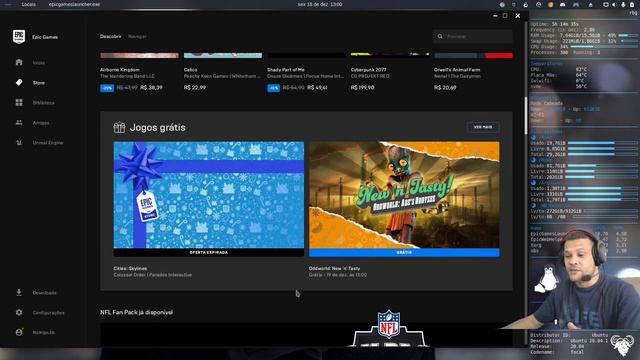Screen dimensions: 640x360
Task: Click the OFERTA EXPIRADA bar under Cities banner
Action: pos(209,252)
